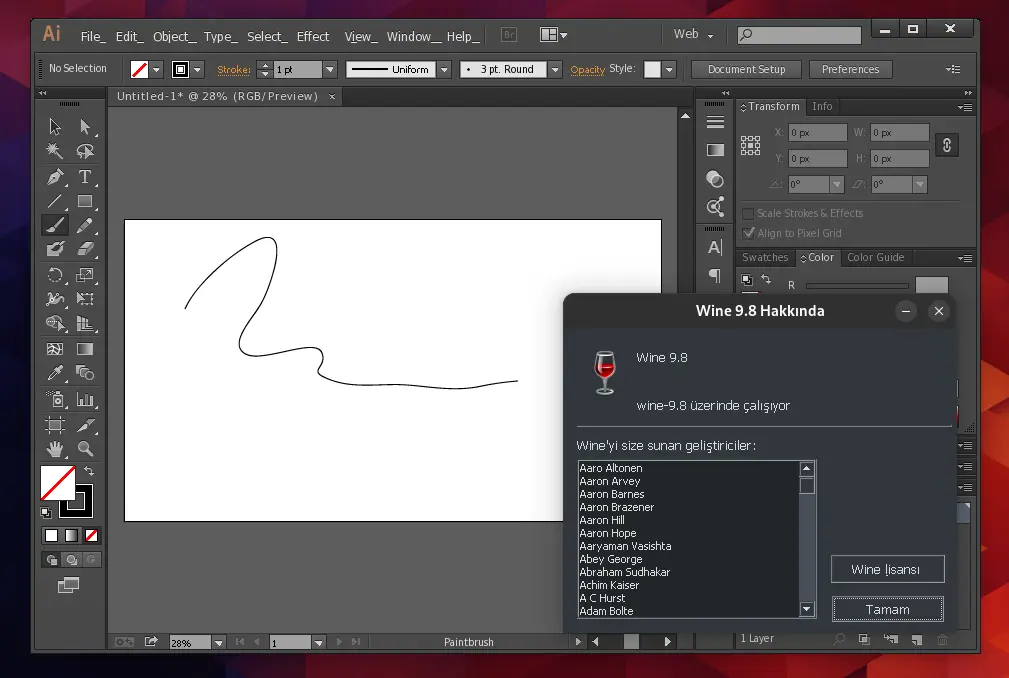Image resolution: width=1009 pixels, height=678 pixels.
Task: Open the 3 pt. Round brush dropdown
Action: (554, 69)
